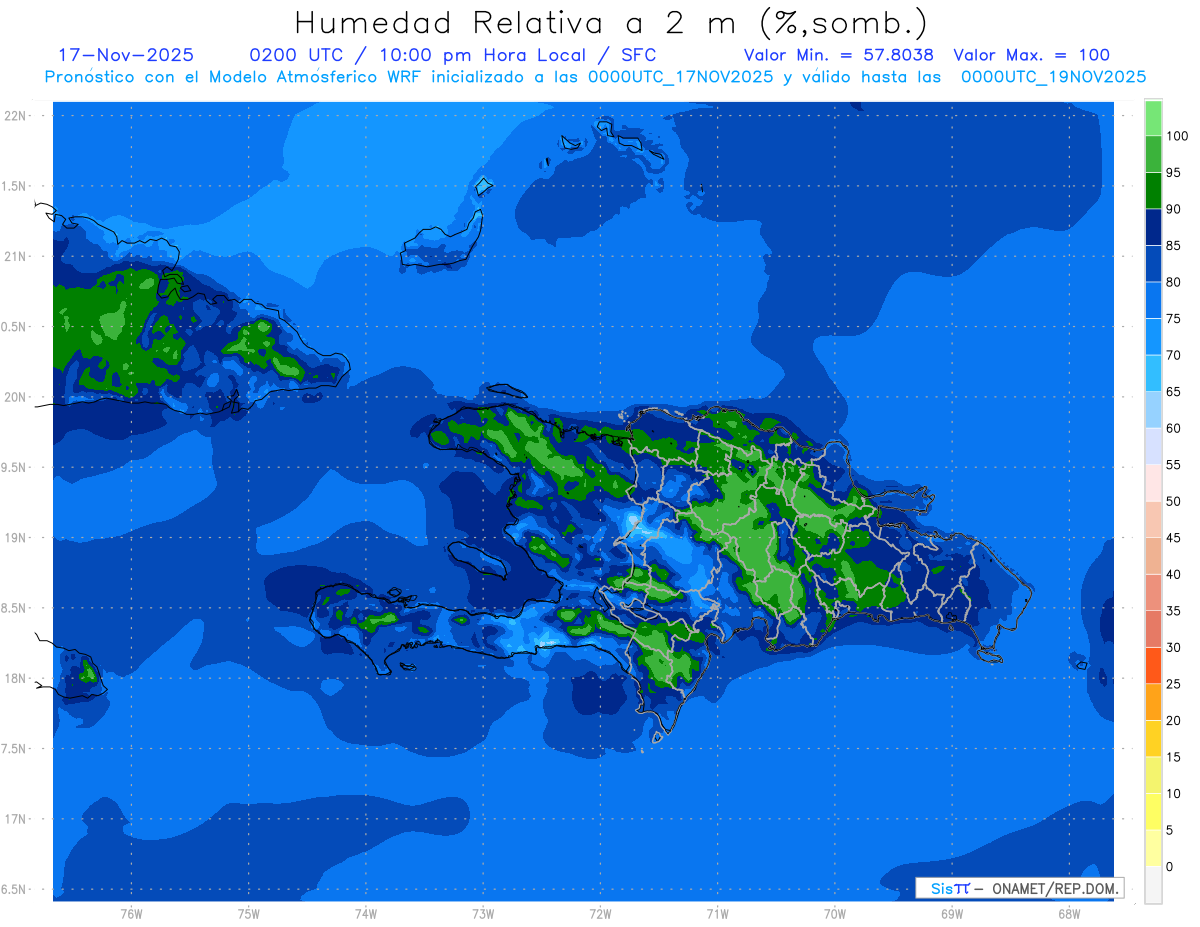Select the date '17-Nov-2025' in the header
The height and width of the screenshot is (927, 1200).
click(126, 55)
